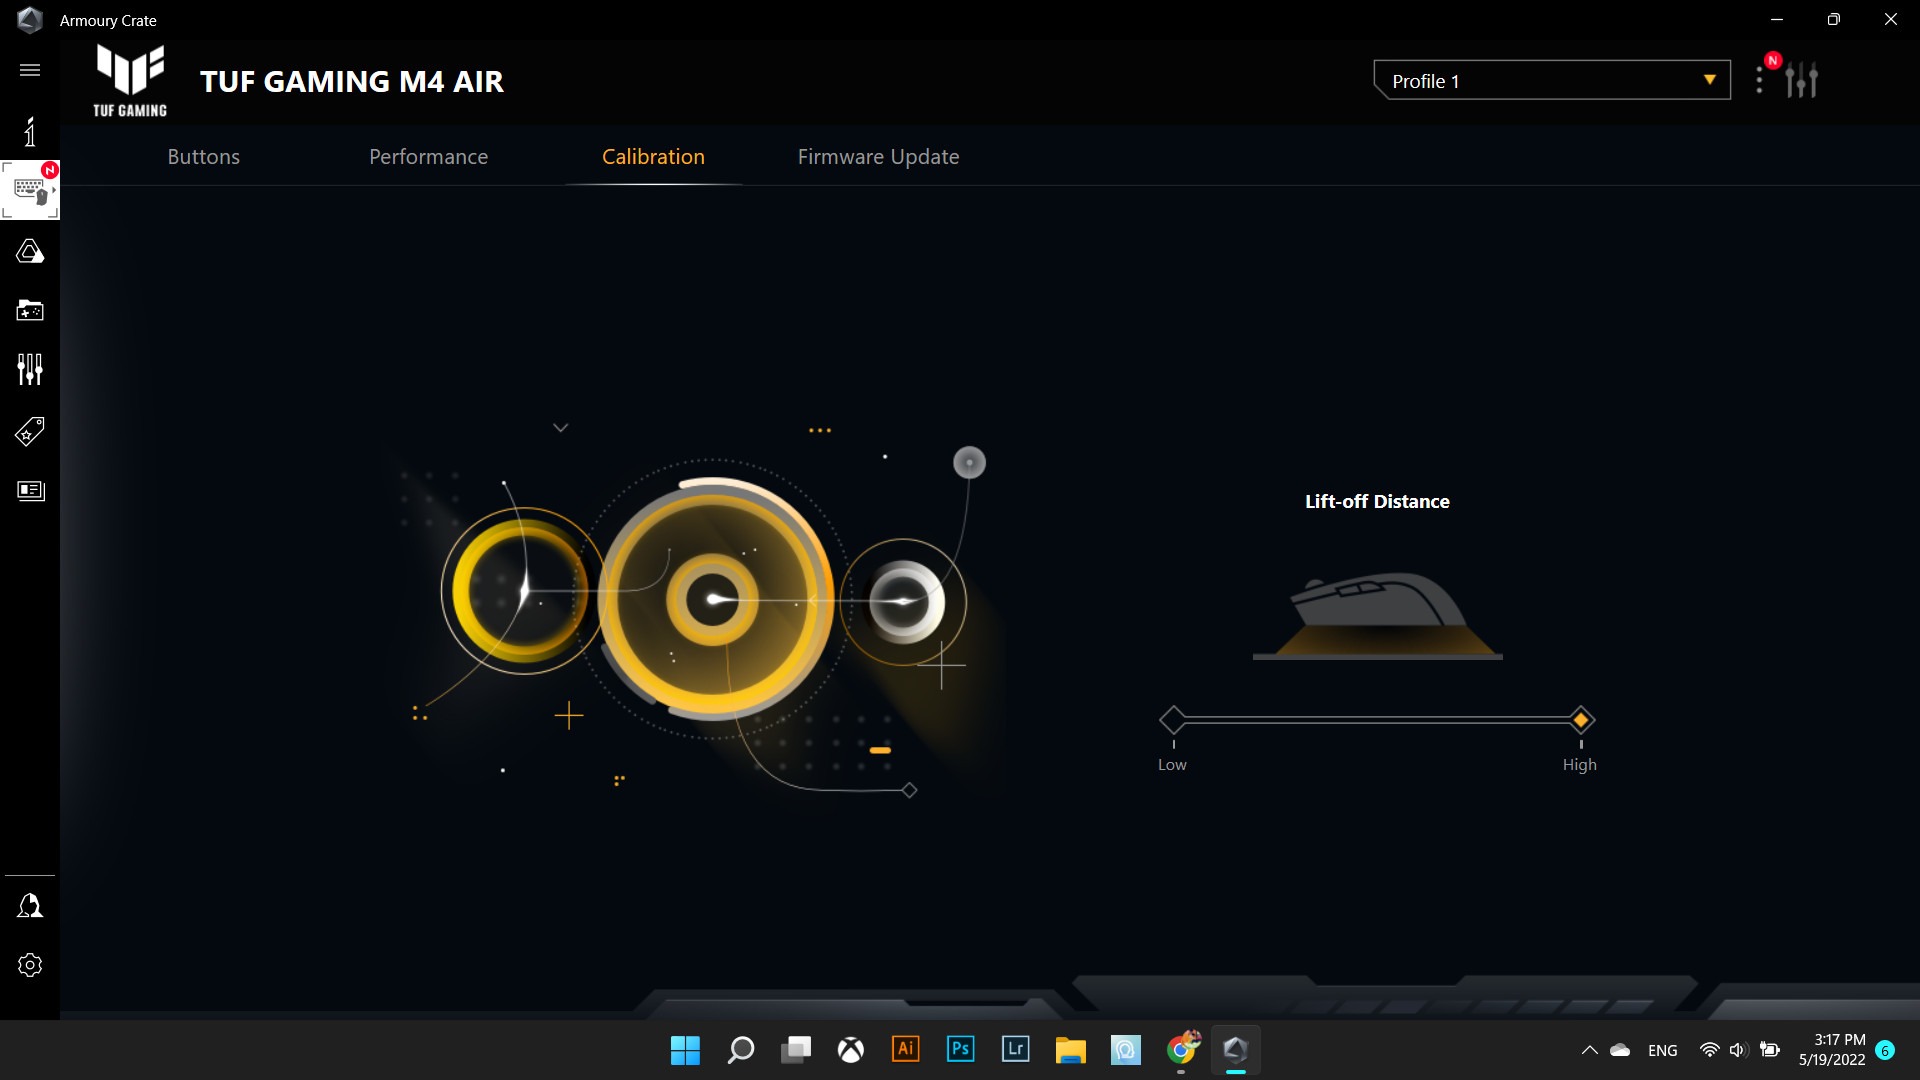Launch Photoshop from taskbar
The image size is (1920, 1080).
[961, 1049]
